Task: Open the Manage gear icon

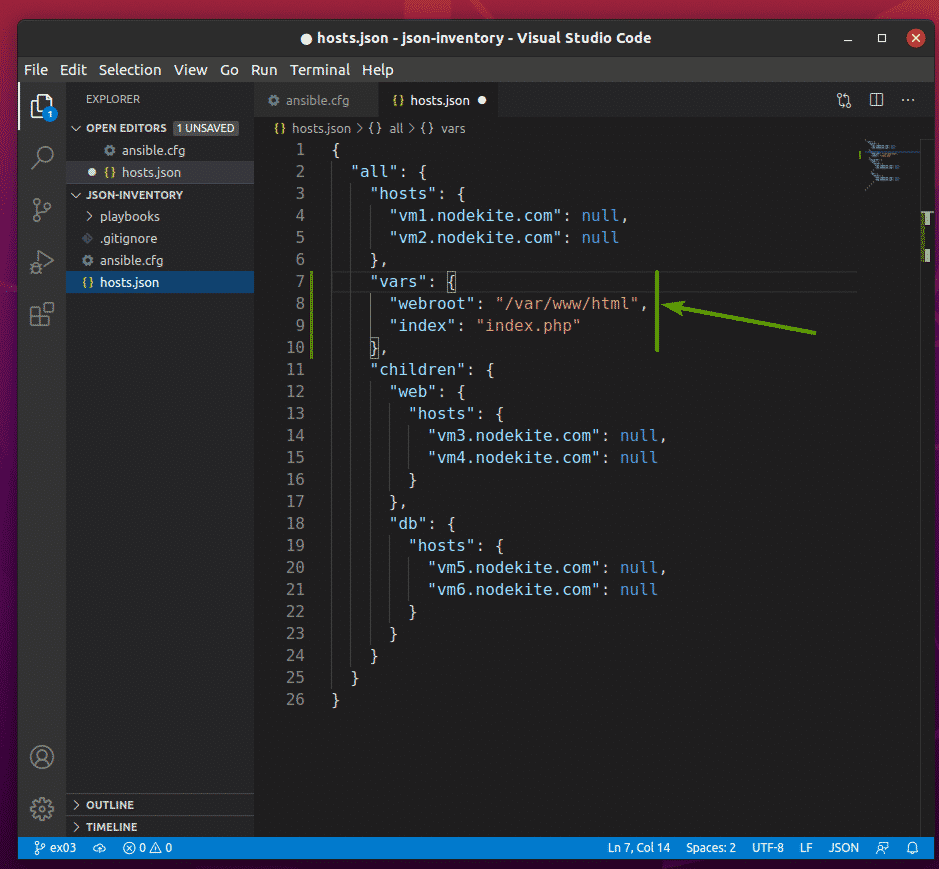Action: tap(41, 808)
